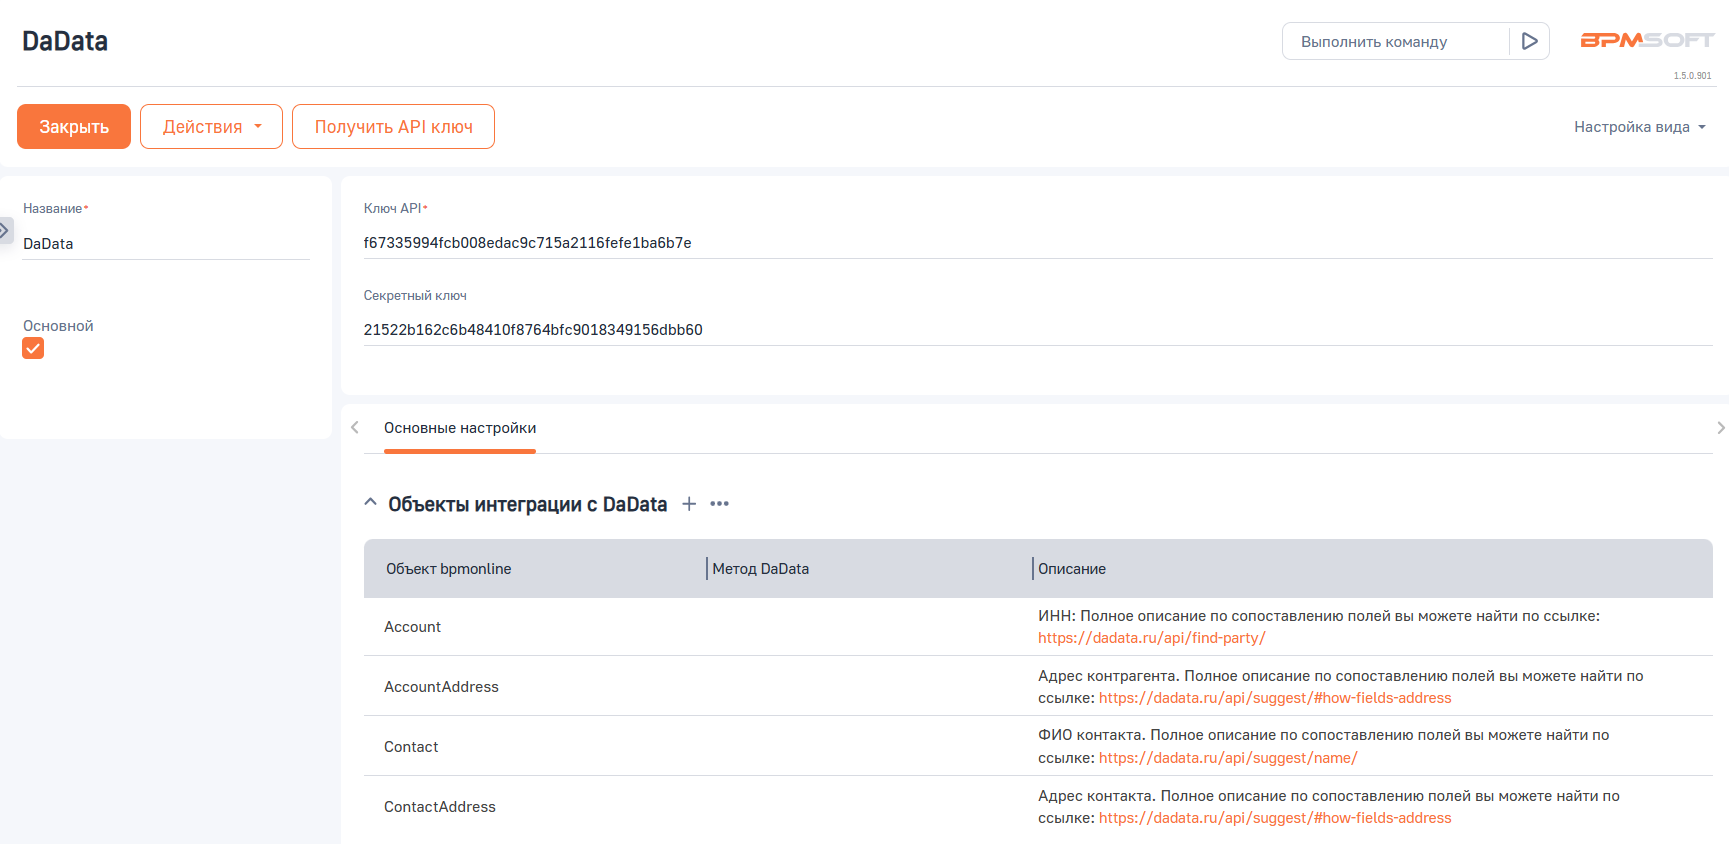Open the three-dots menu for integration objects
The image size is (1729, 844).
coord(719,504)
